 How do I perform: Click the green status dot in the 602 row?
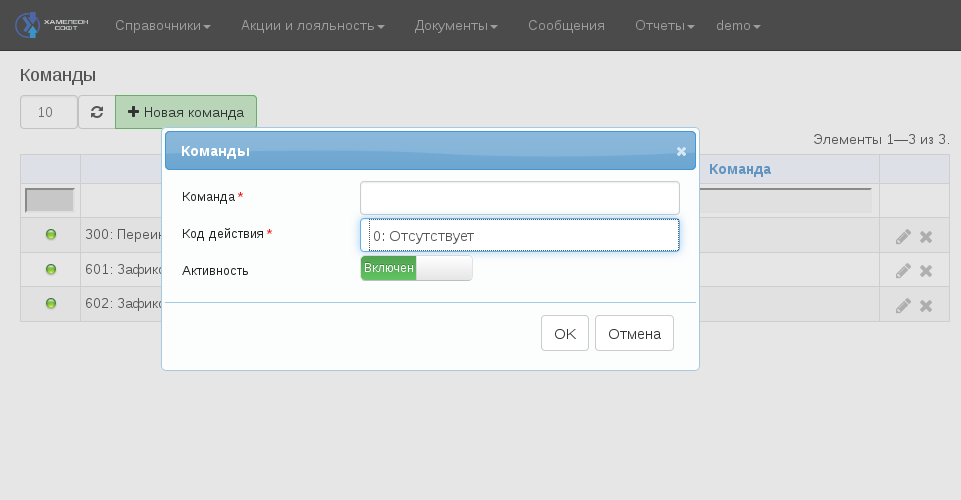click(51, 303)
